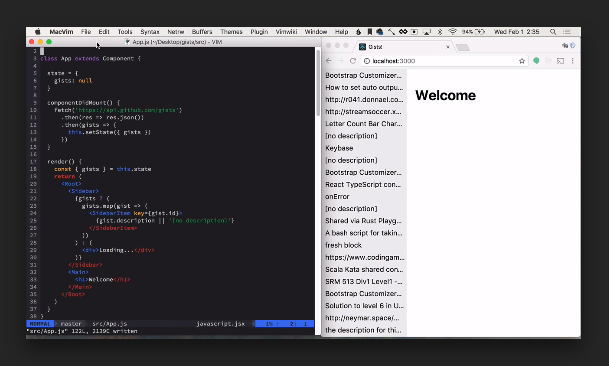This screenshot has width=609, height=366.
Task: Select gist 'https://www.codingam...'
Action: (x=364, y=257)
